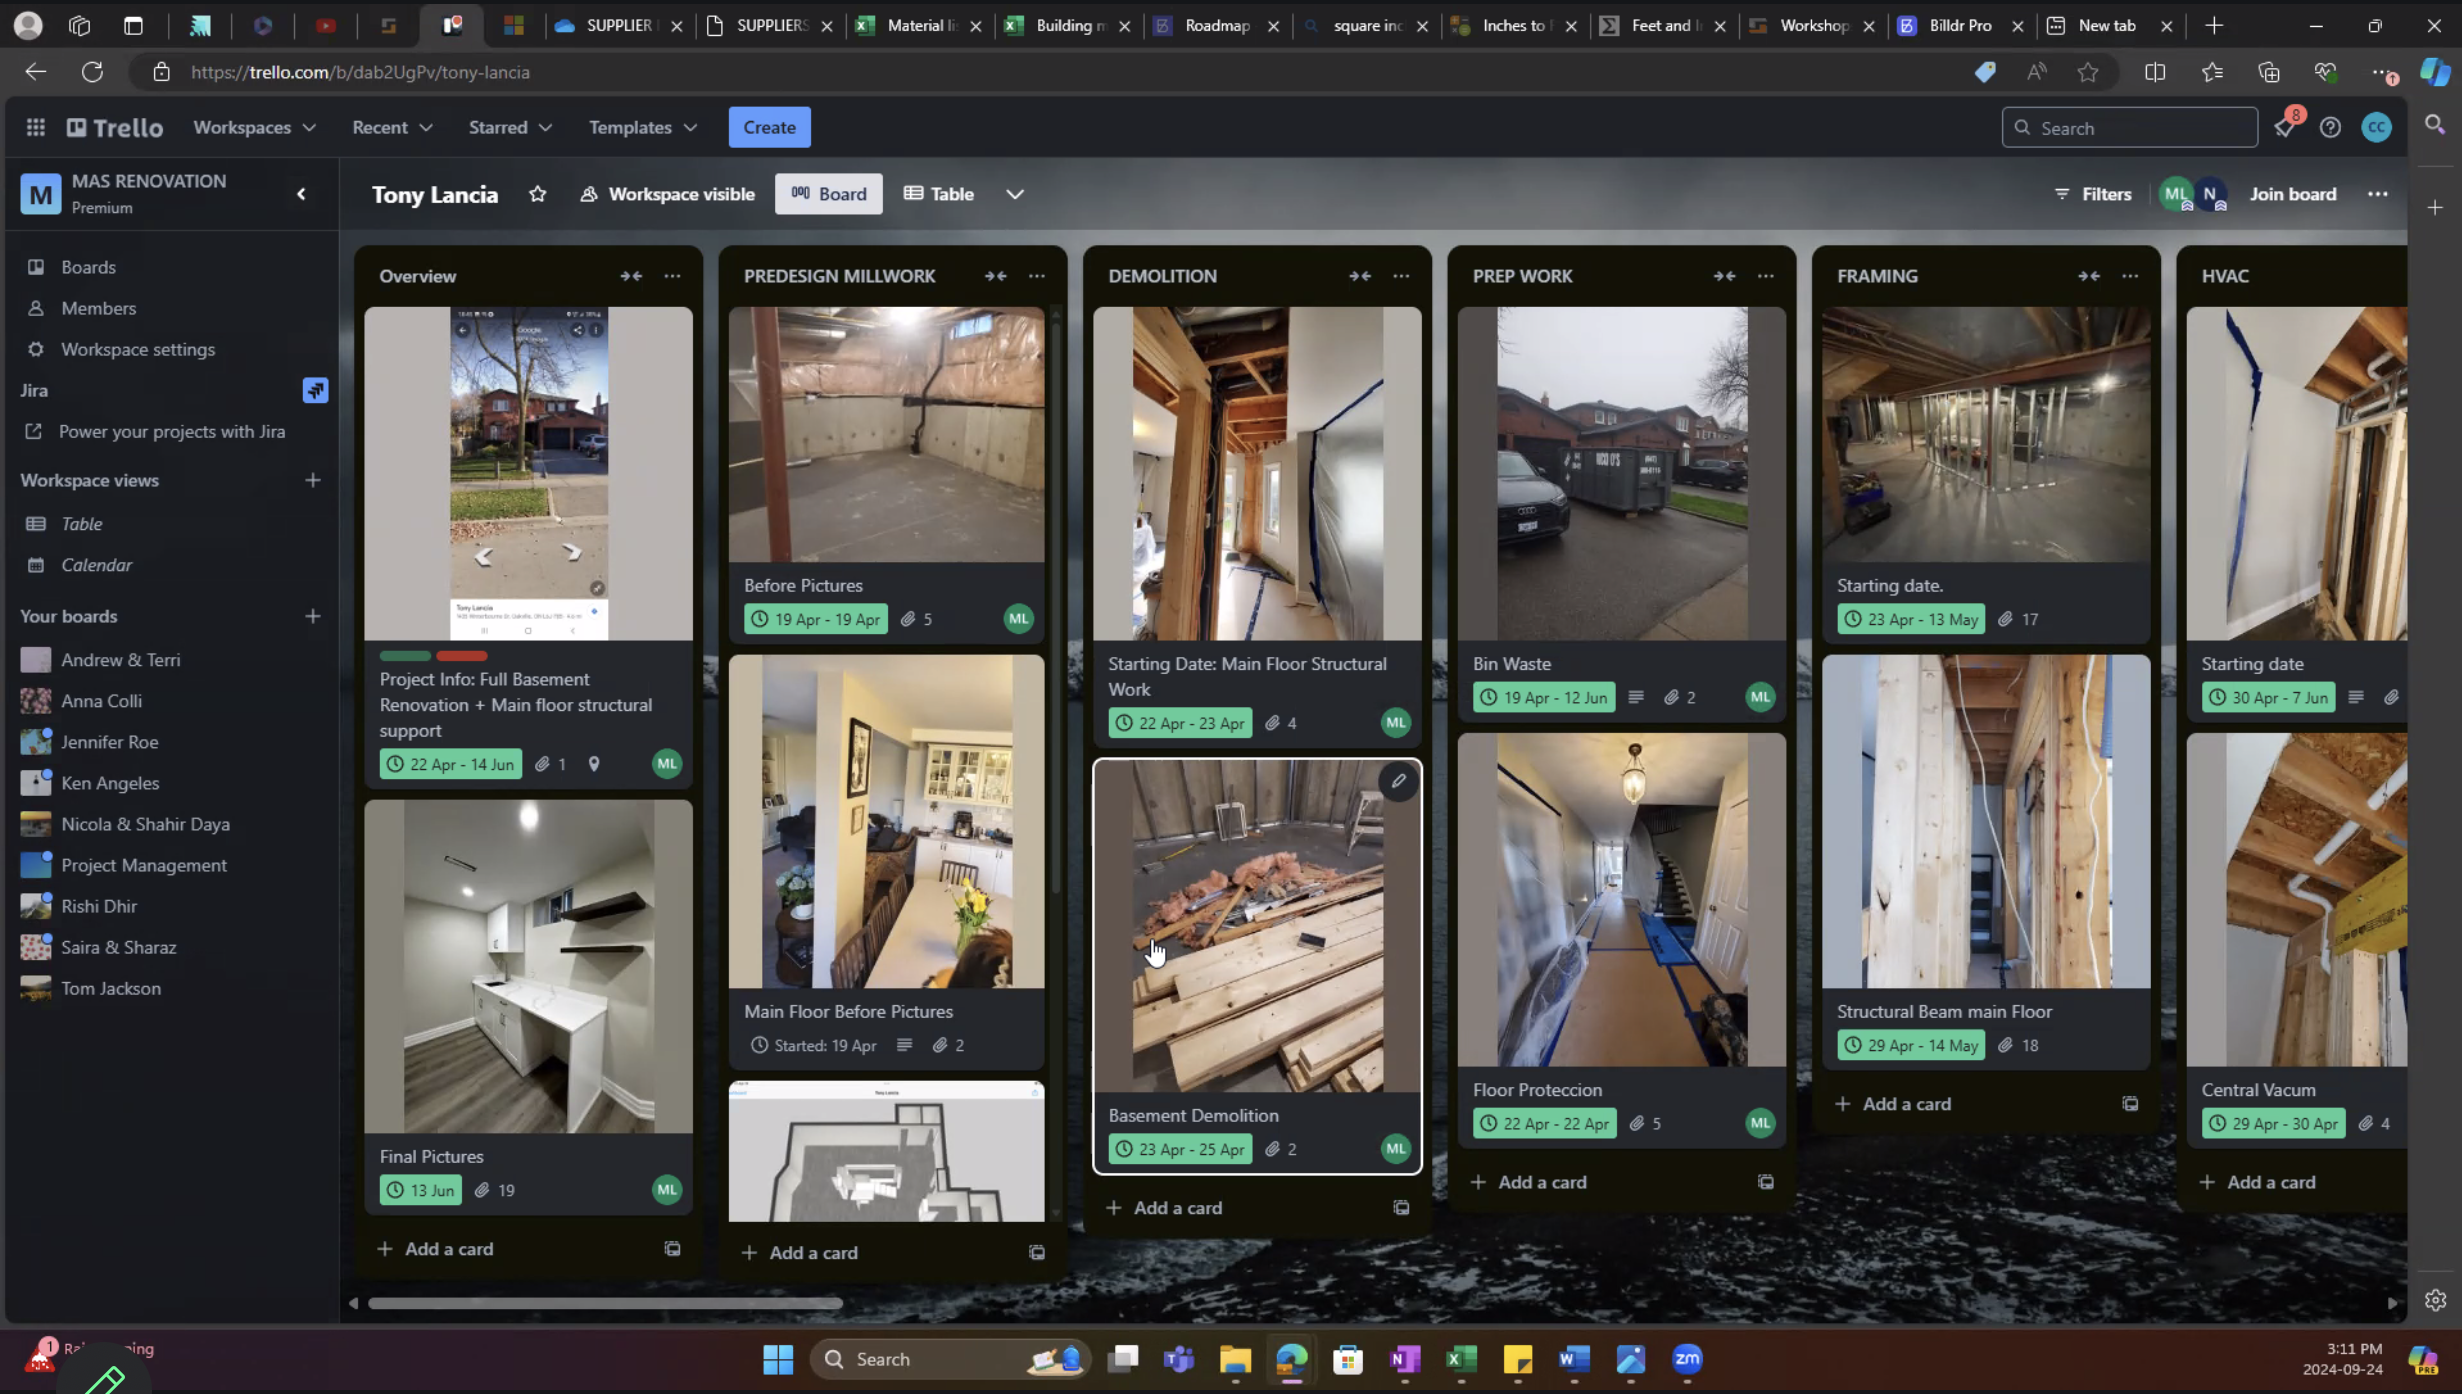Image resolution: width=2462 pixels, height=1394 pixels.
Task: Open the Templates dropdown menu
Action: (642, 127)
